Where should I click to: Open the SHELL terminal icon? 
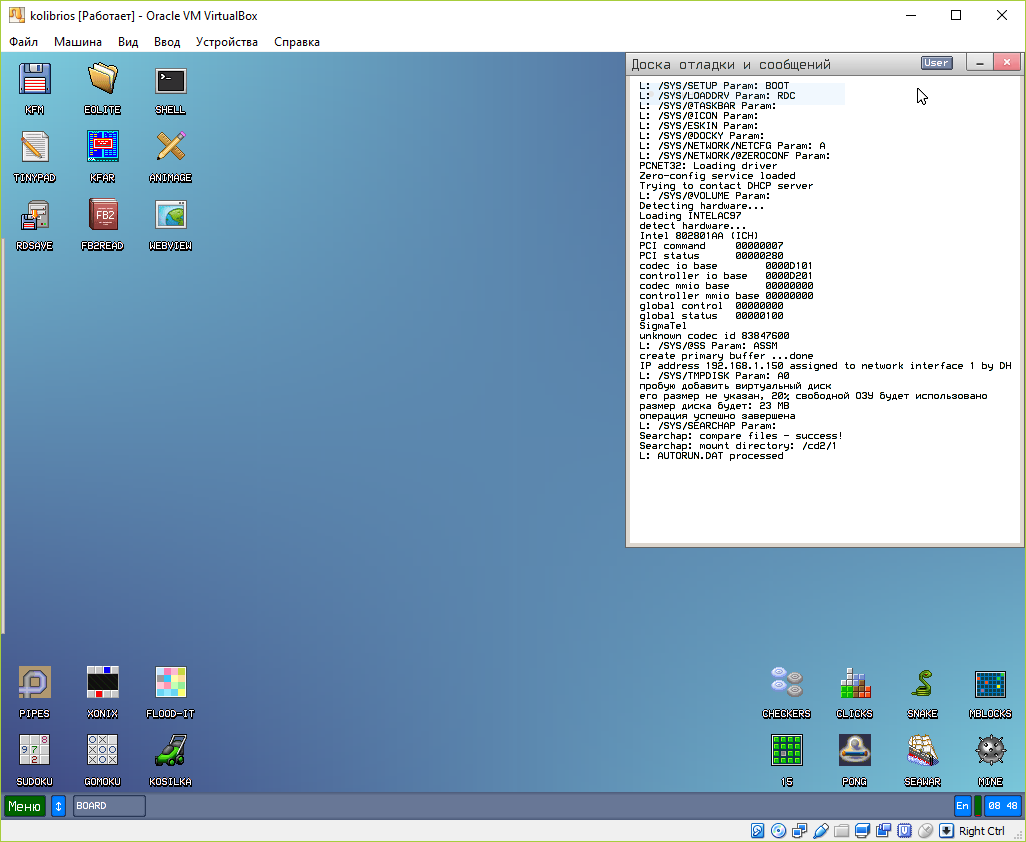[170, 80]
